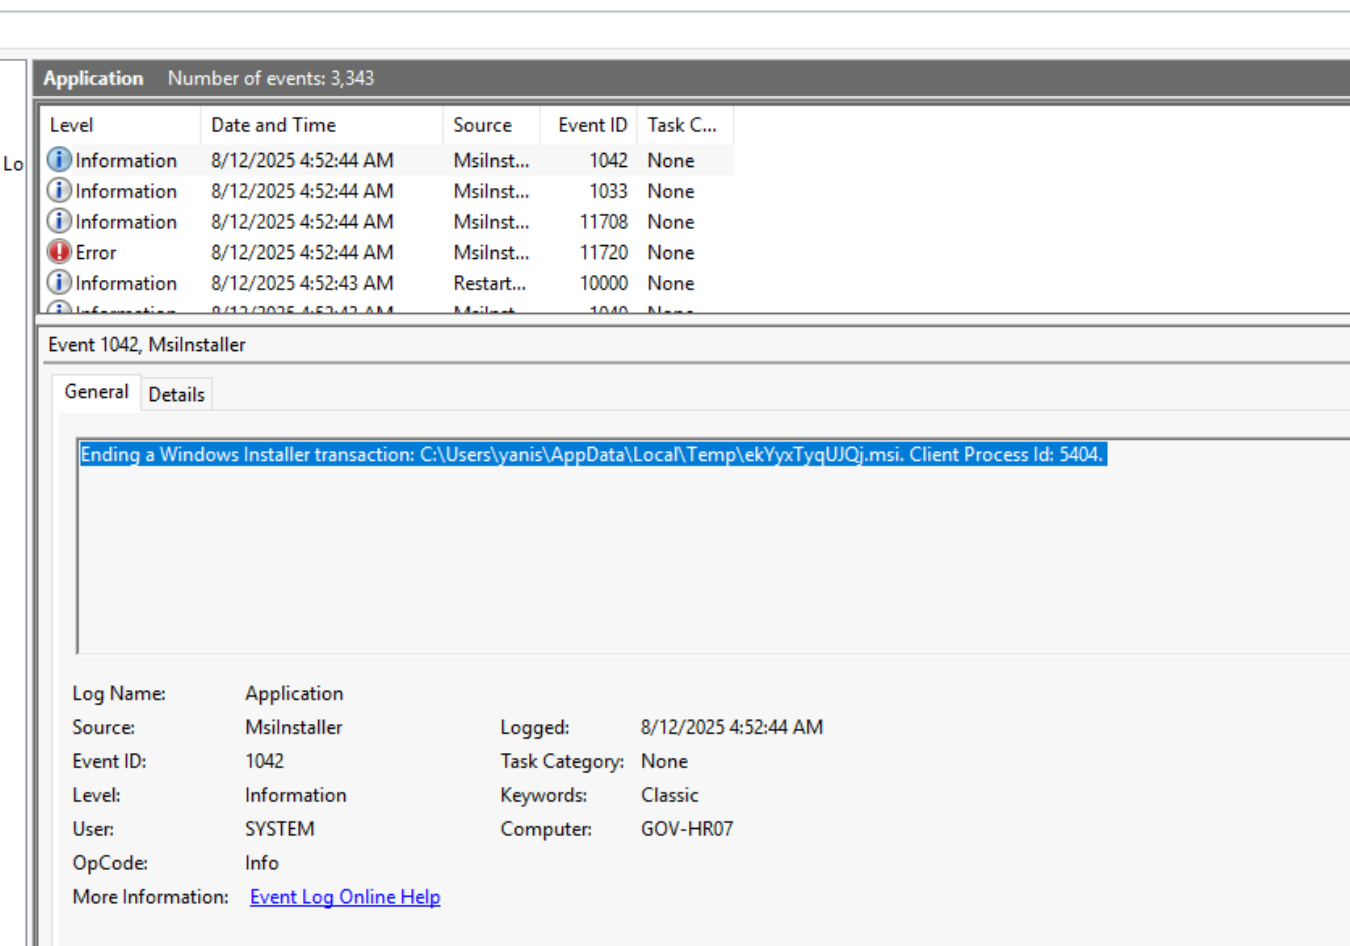This screenshot has height=946, width=1350.
Task: Click the Restart... source cell
Action: tap(489, 283)
